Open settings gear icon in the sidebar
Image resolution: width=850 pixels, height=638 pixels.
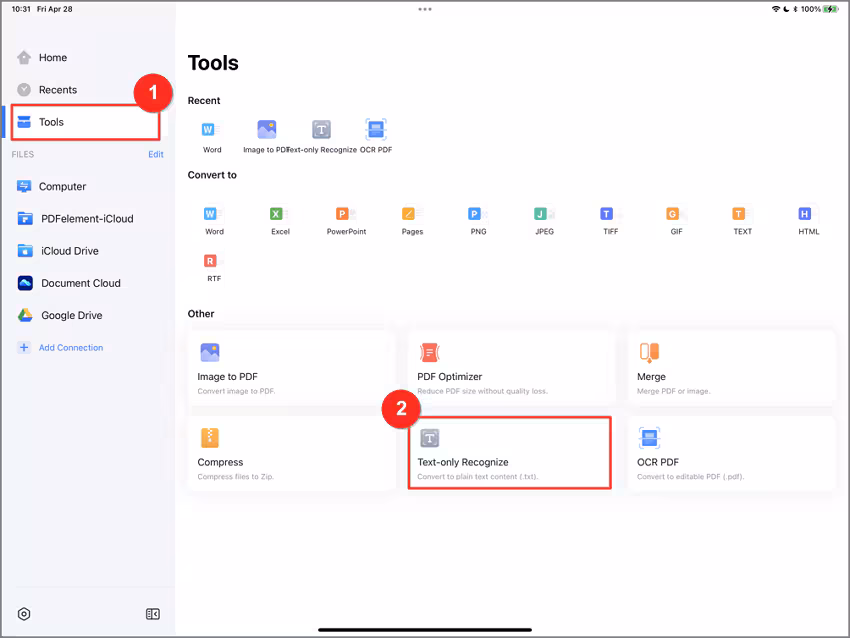24,614
